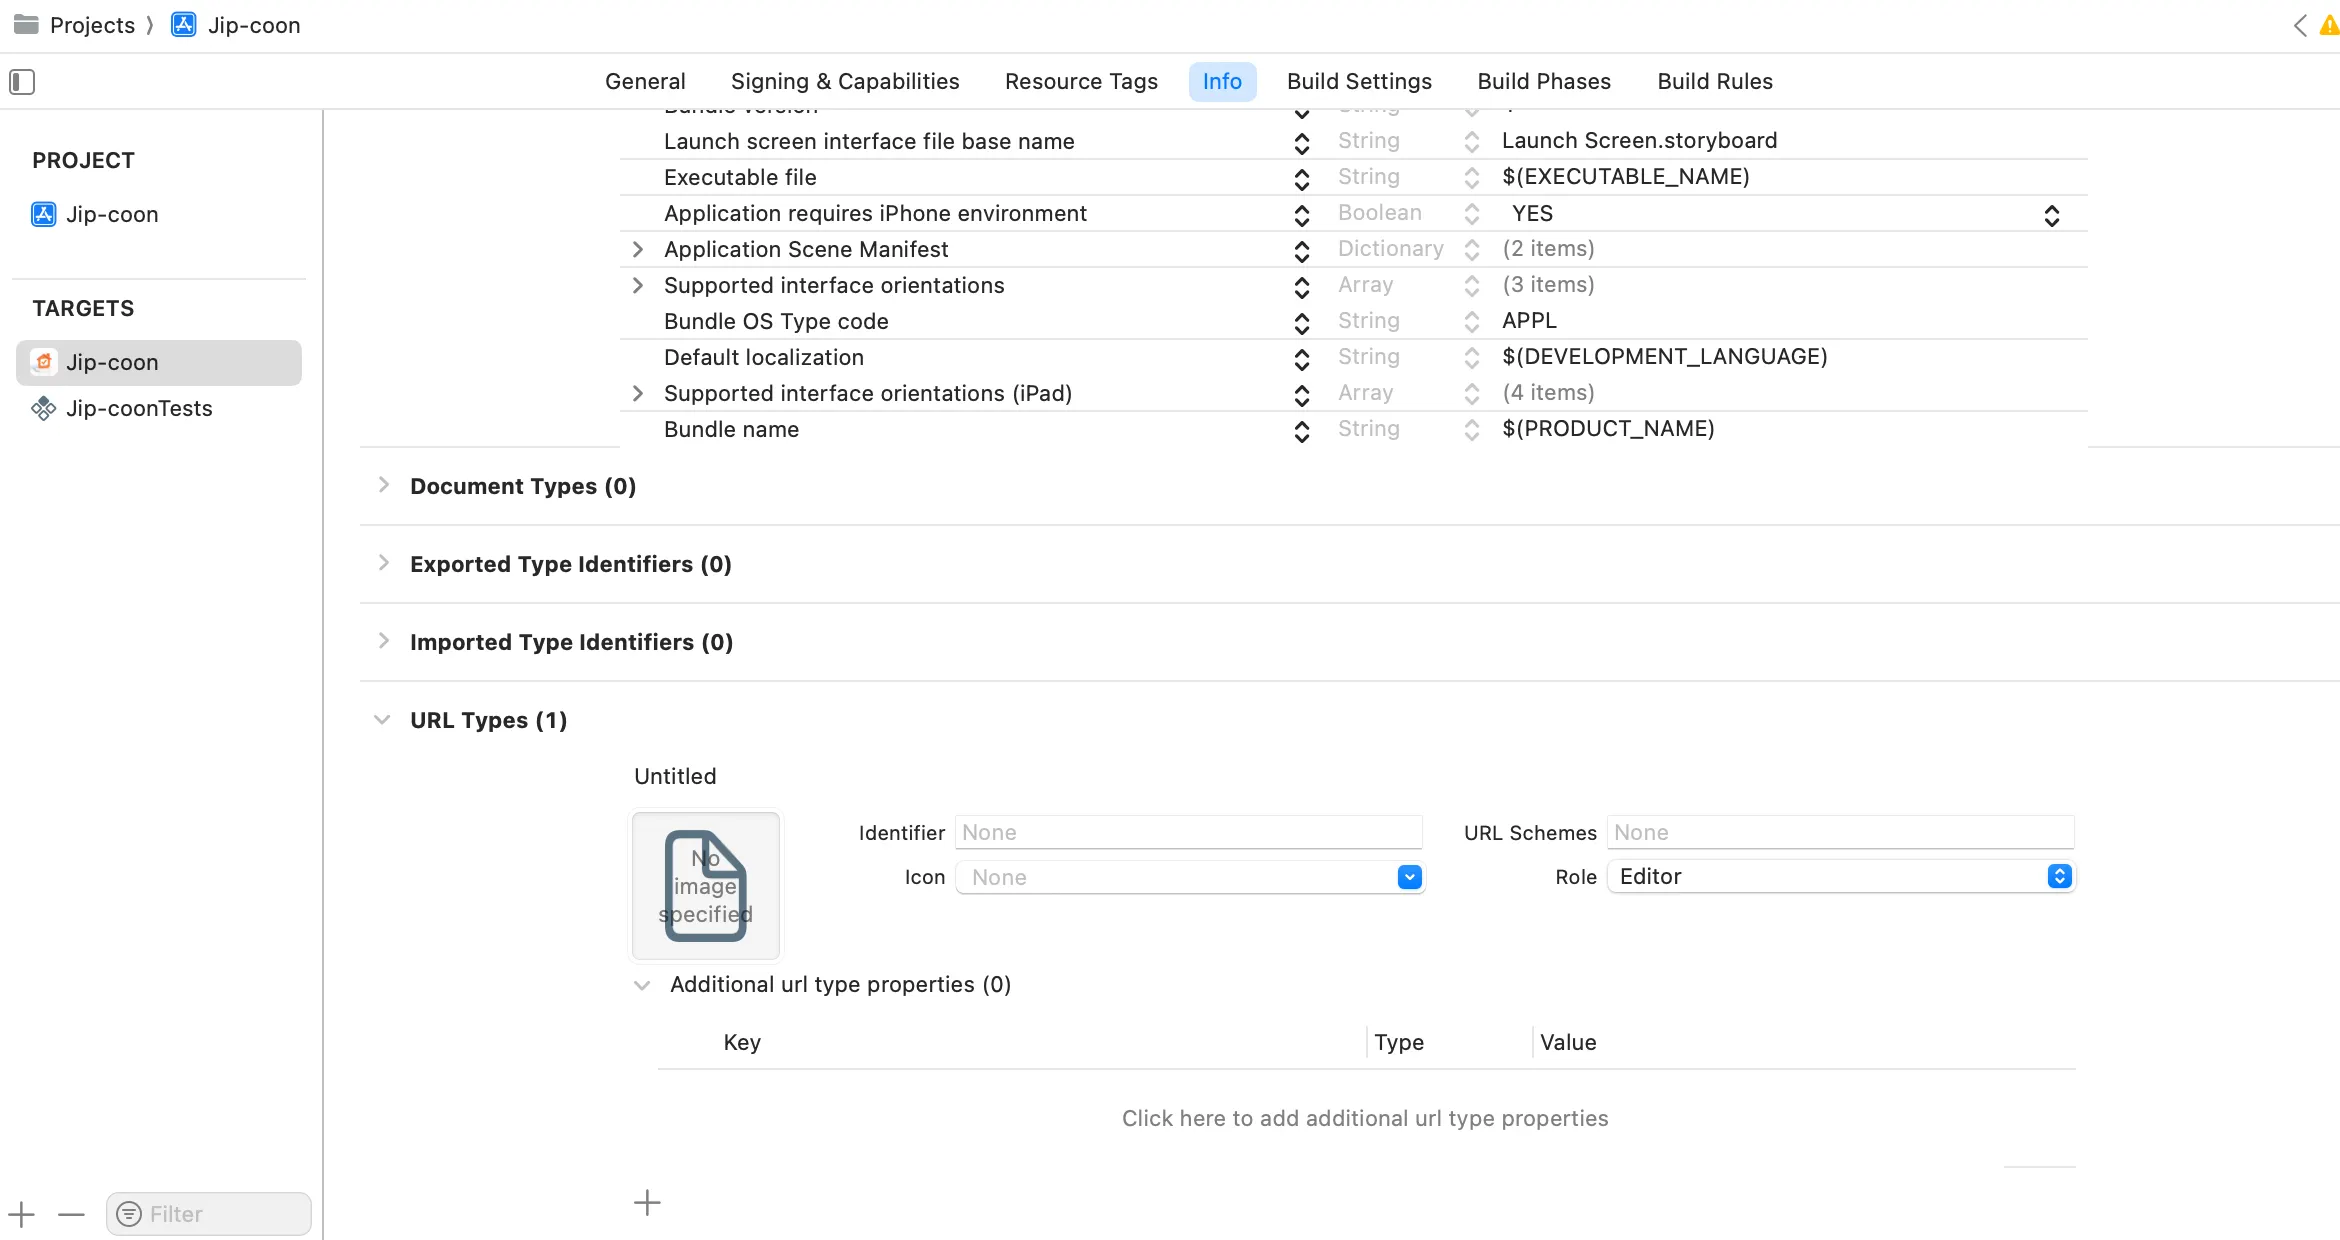Select the Jip-coonTests target
The width and height of the screenshot is (2340, 1240).
point(139,408)
